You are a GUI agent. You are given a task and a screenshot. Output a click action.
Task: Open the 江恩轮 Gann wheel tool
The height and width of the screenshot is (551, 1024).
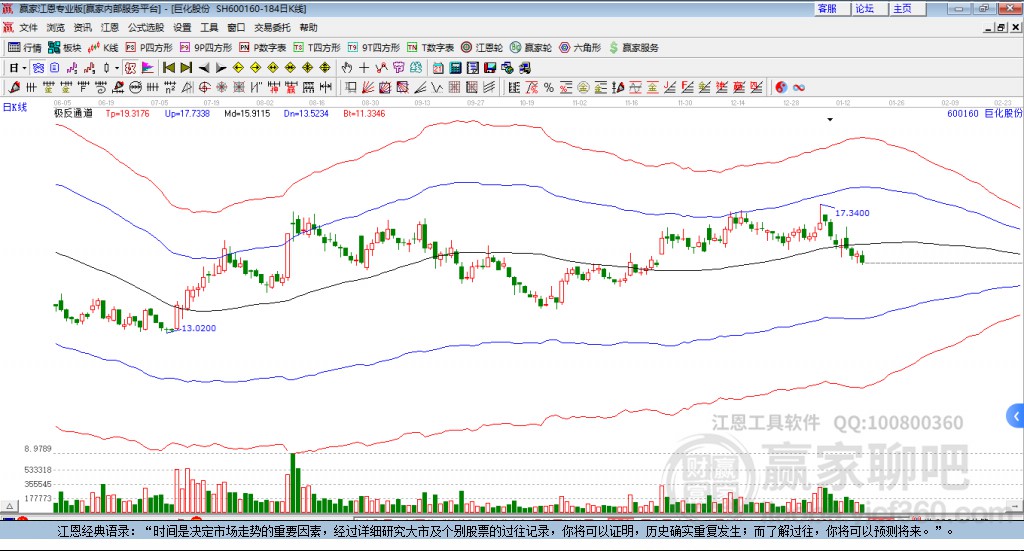click(482, 48)
